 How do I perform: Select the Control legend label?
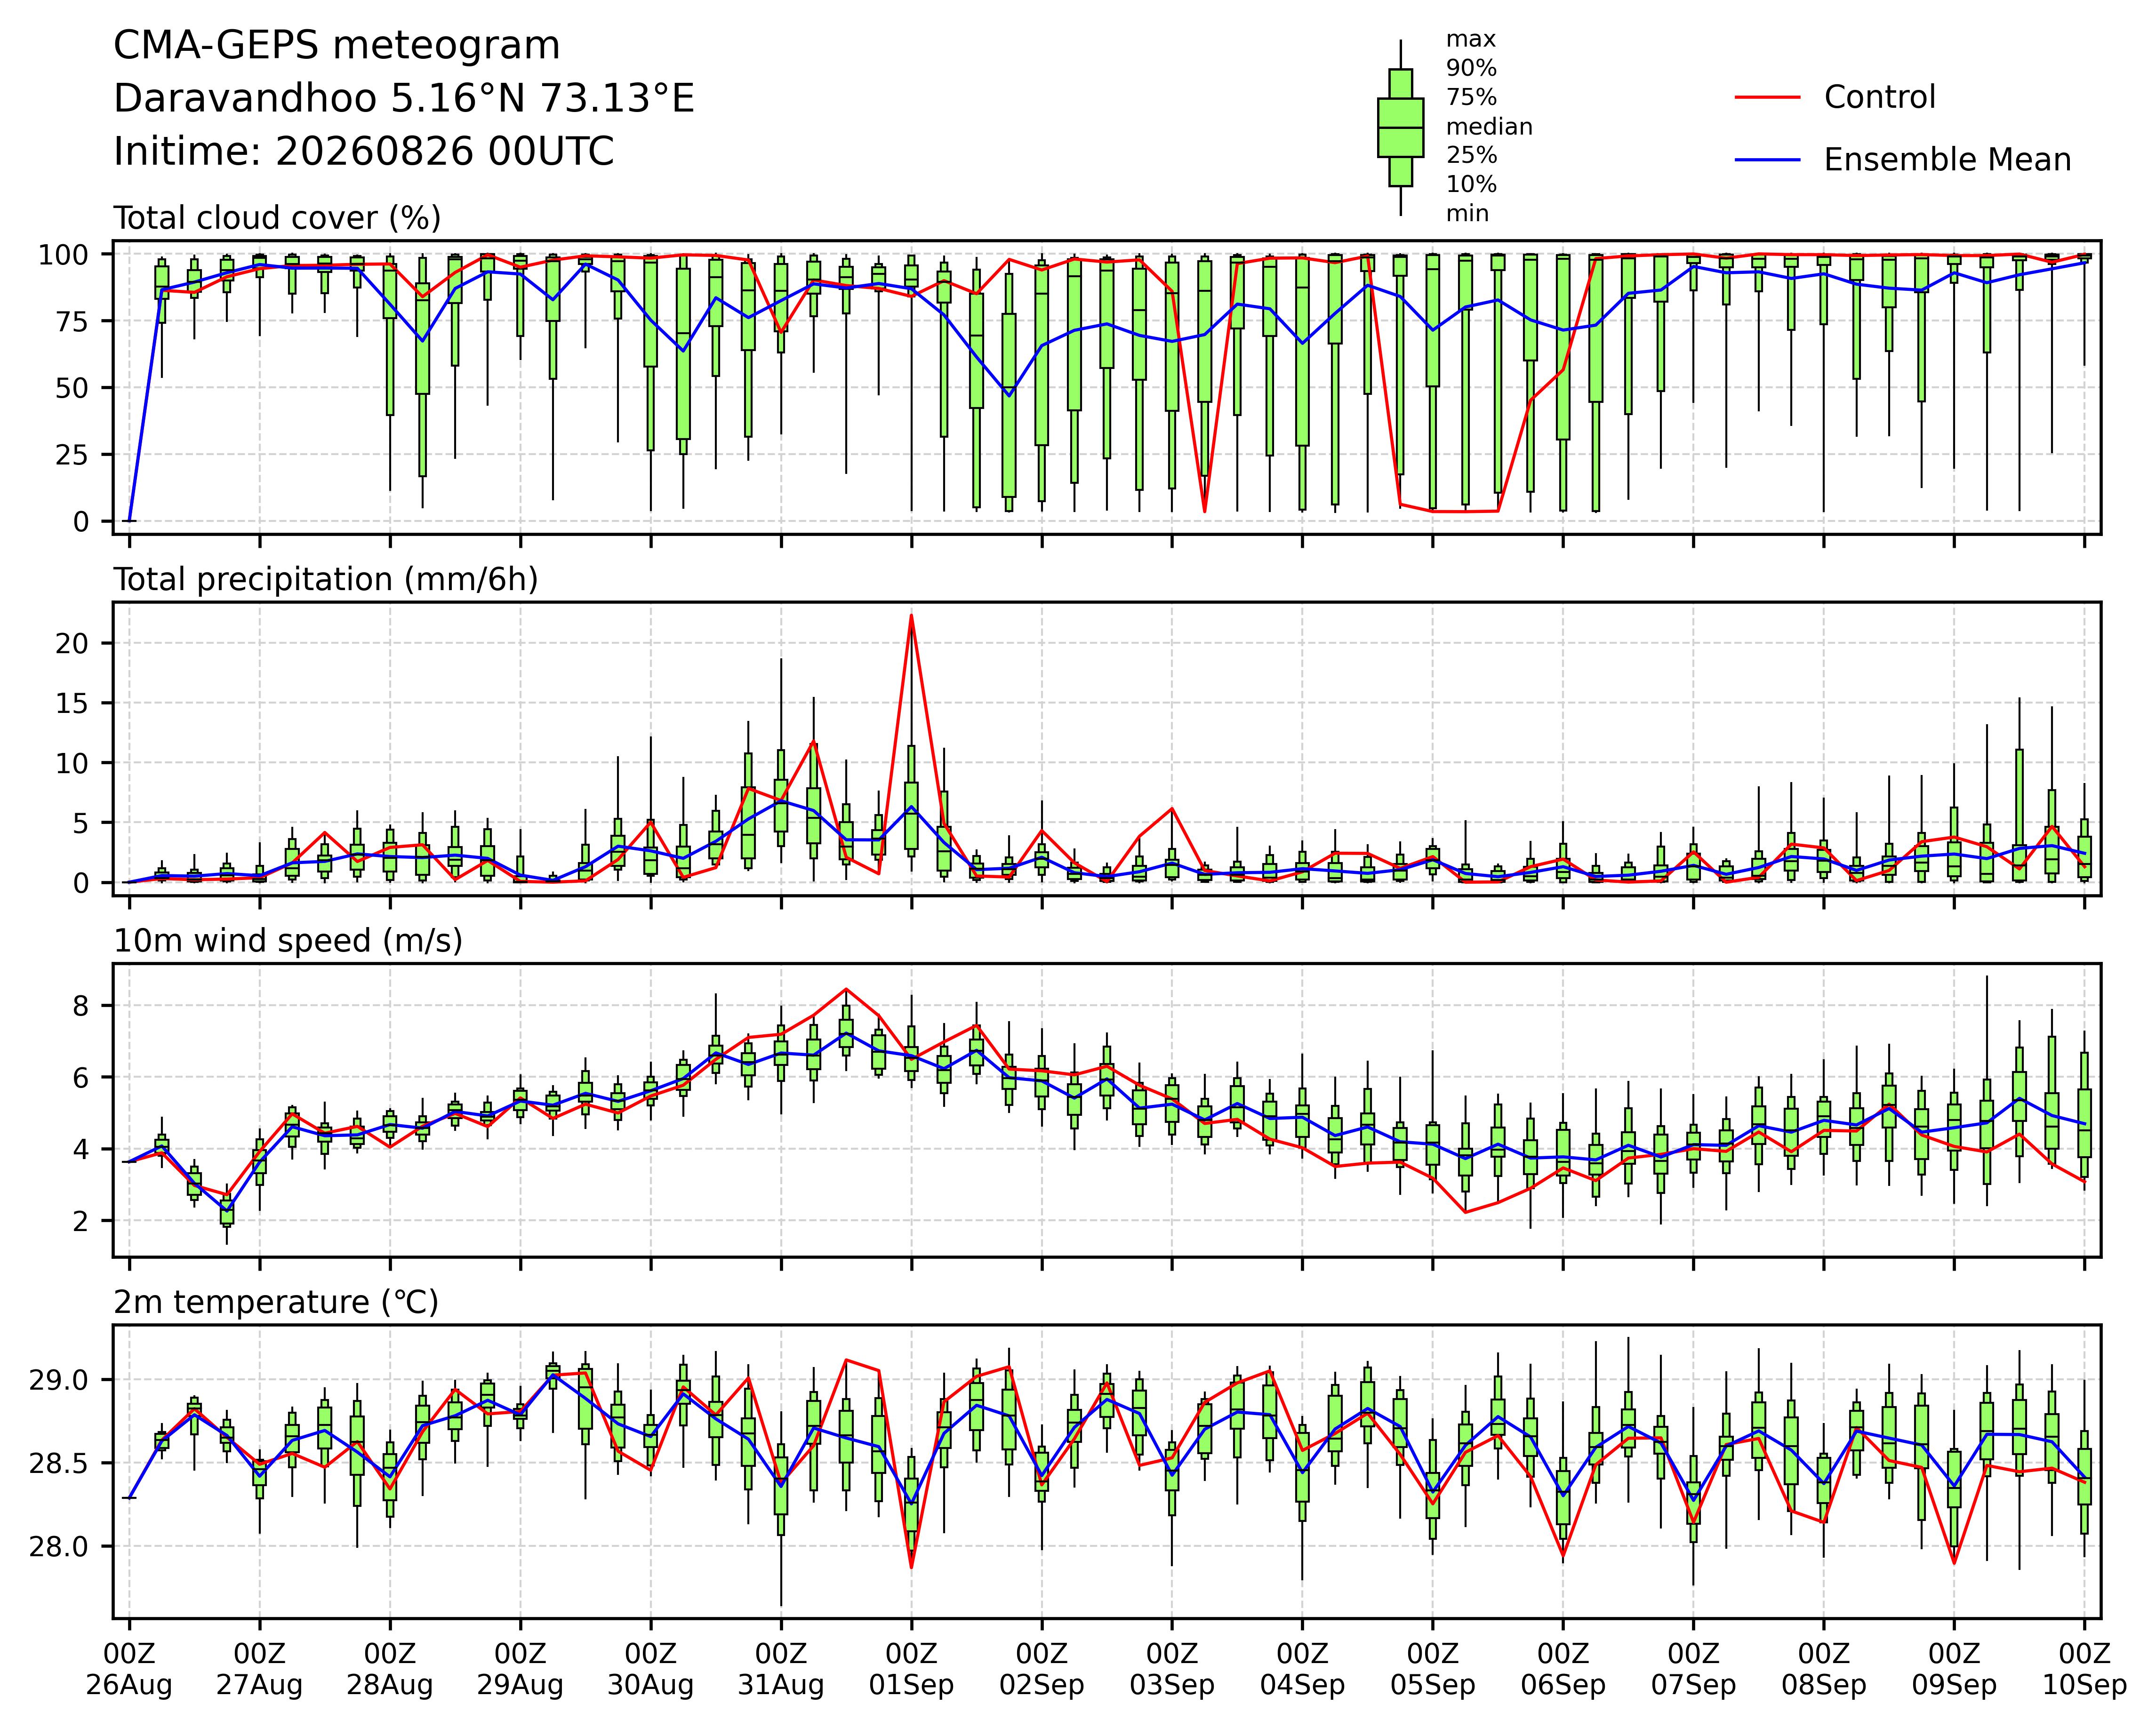[x=1879, y=98]
